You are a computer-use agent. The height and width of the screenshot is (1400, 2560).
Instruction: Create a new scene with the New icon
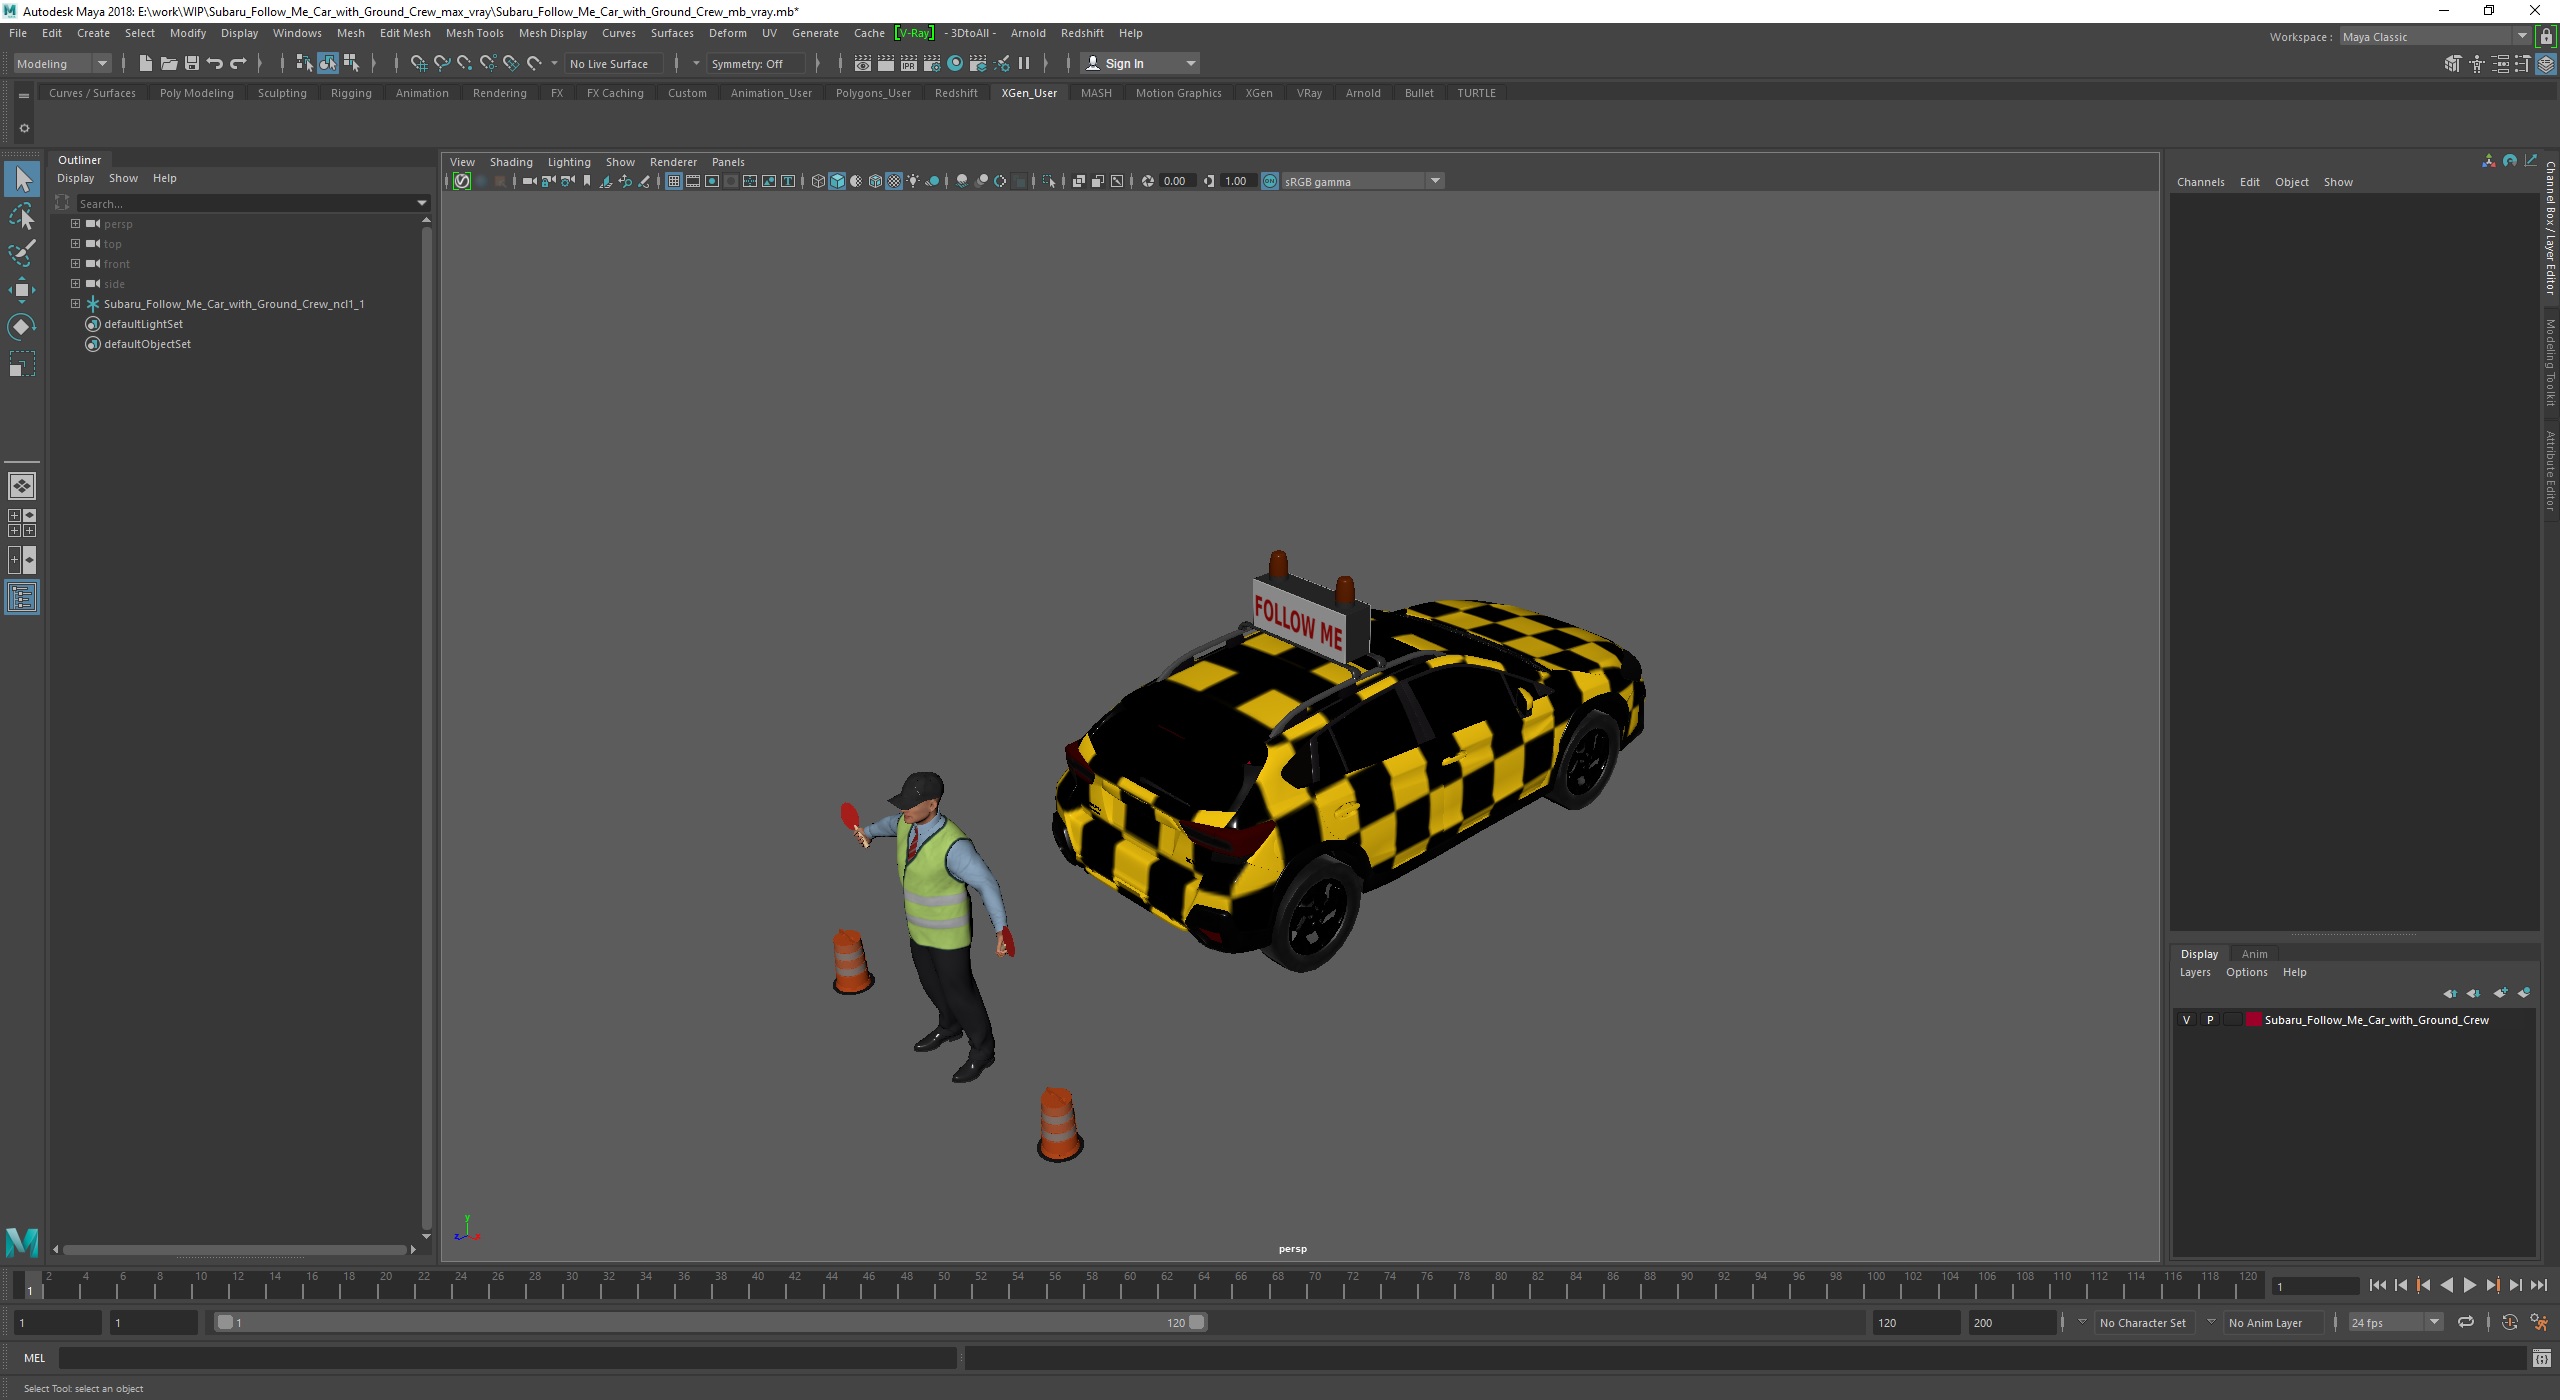(x=145, y=63)
